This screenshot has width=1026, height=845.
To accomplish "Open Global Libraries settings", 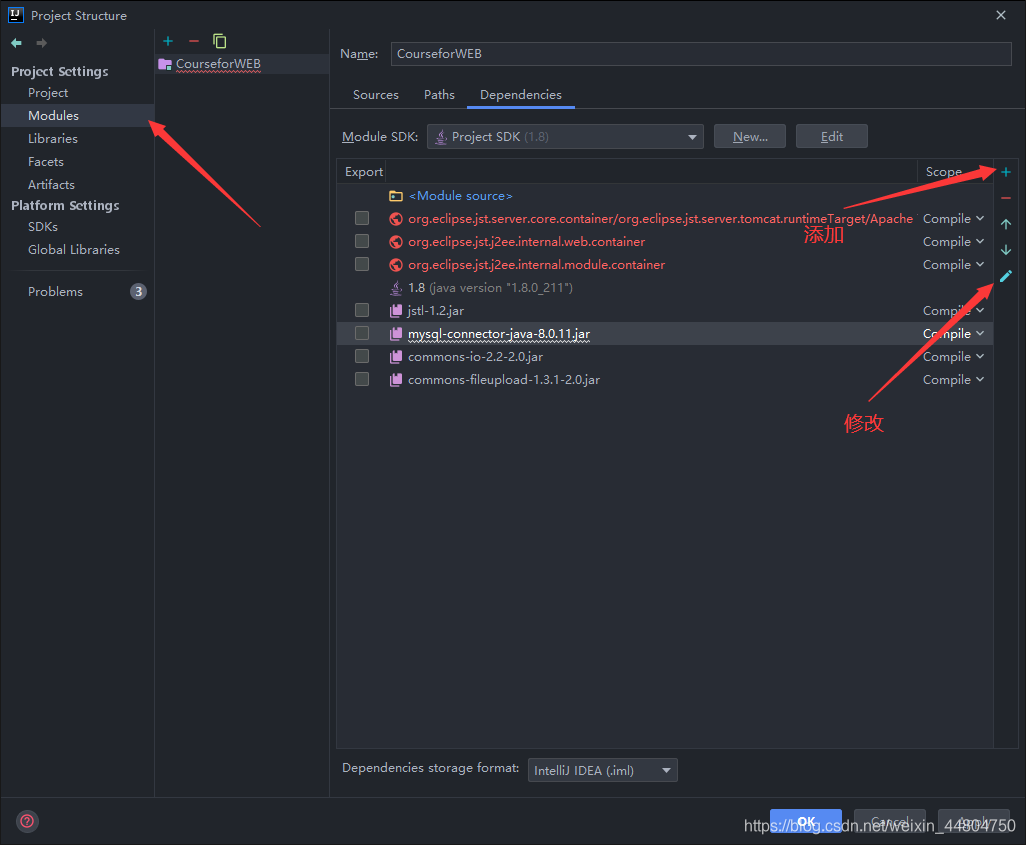I will tap(74, 249).
